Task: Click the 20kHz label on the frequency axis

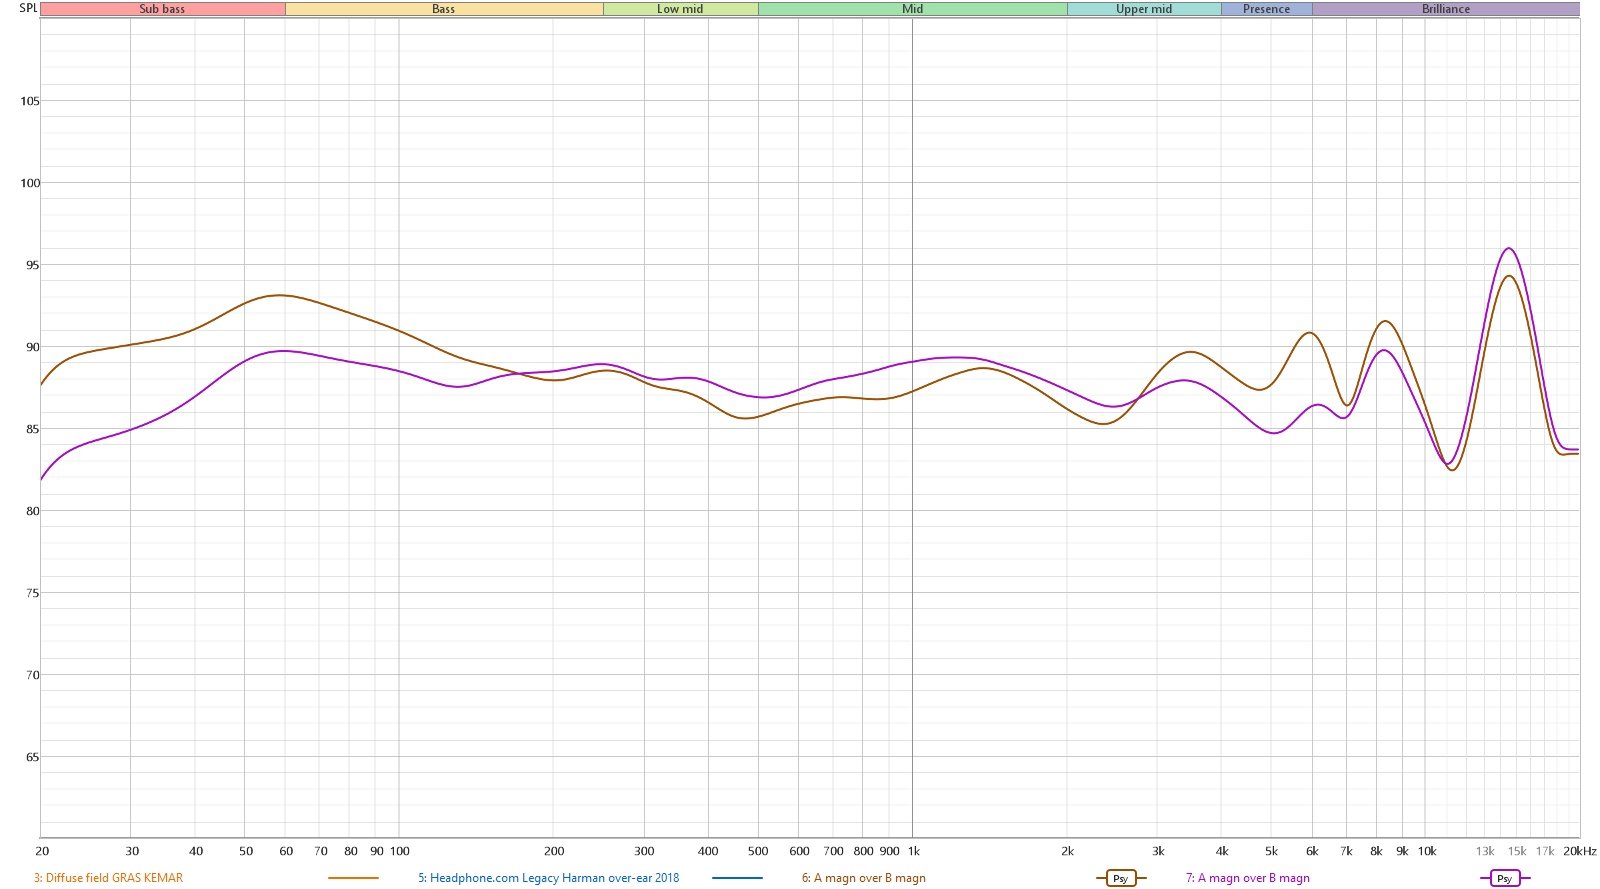Action: pos(1580,851)
